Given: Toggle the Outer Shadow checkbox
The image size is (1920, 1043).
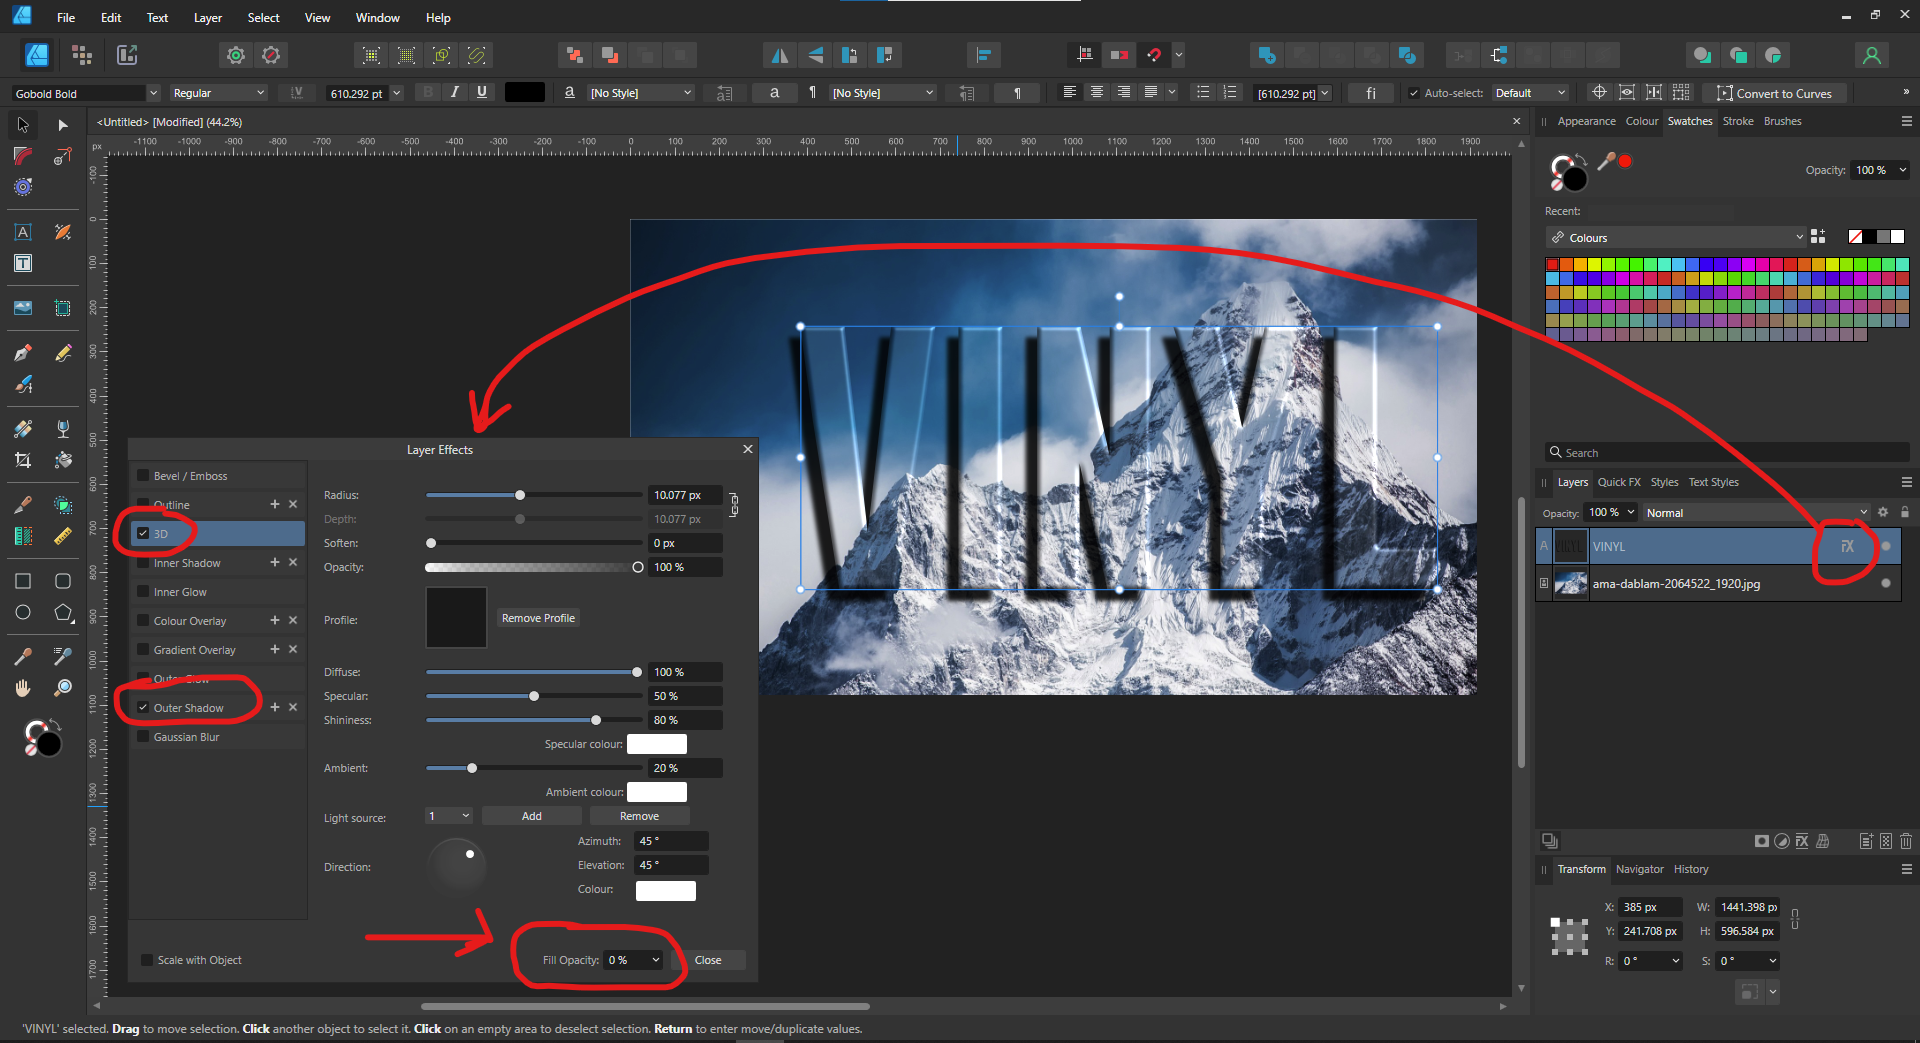Looking at the screenshot, I should [143, 707].
